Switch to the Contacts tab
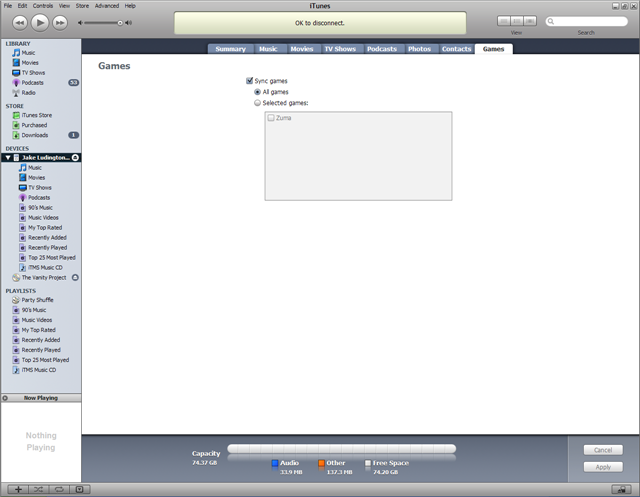Screen dimensions: 640x497 (456, 49)
